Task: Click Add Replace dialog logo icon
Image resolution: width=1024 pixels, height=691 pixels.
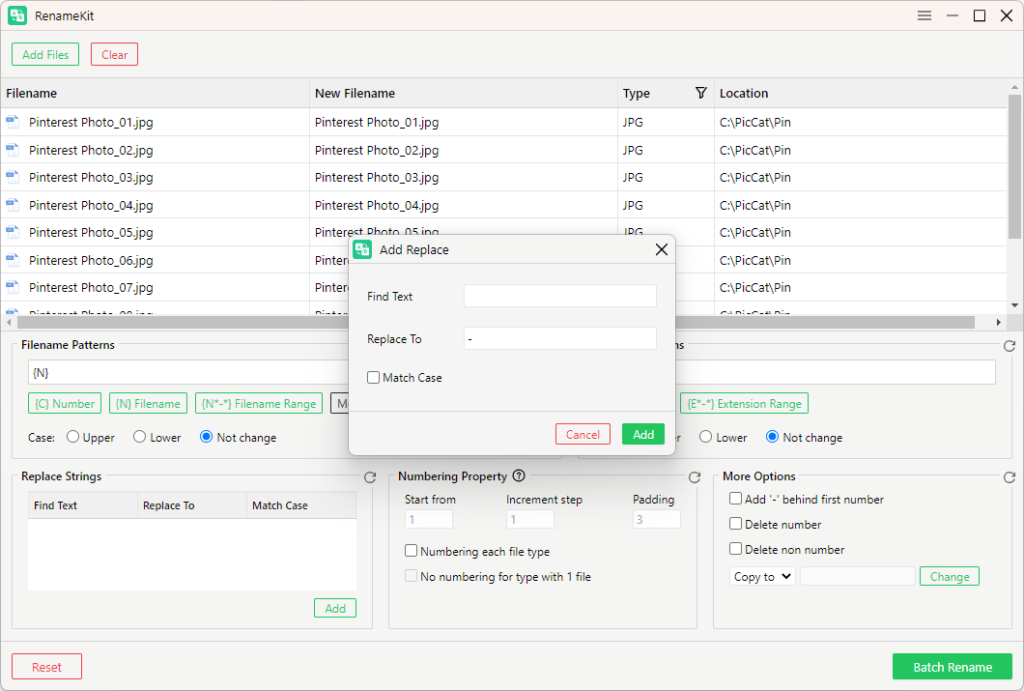Action: pyautogui.click(x=362, y=249)
